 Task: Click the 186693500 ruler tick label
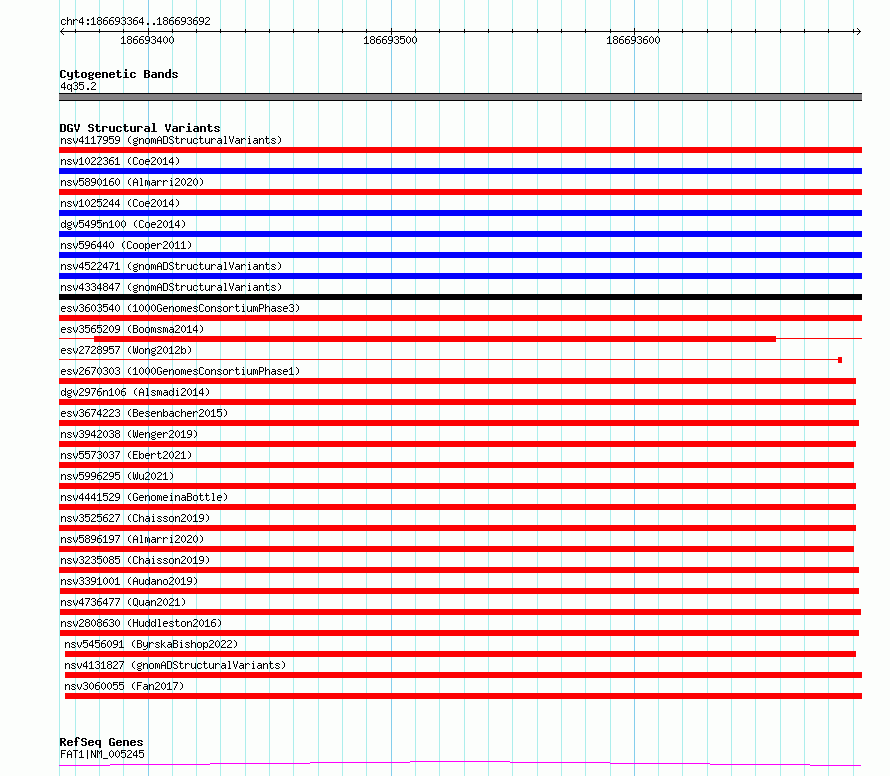coord(390,40)
